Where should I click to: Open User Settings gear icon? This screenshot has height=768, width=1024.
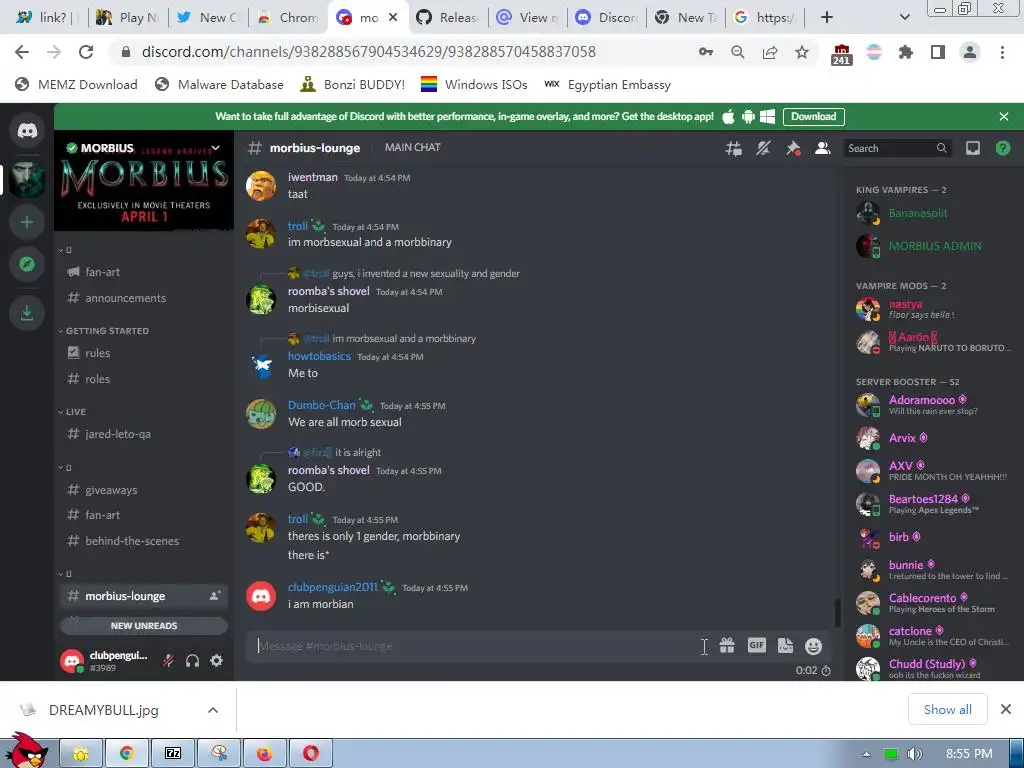[216, 661]
